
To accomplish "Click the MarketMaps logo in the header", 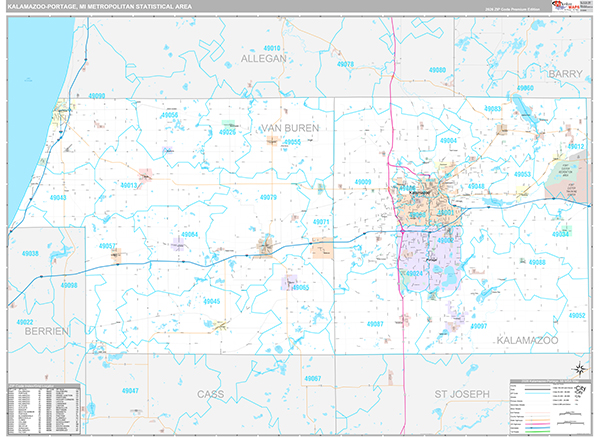I will pos(571,9).
